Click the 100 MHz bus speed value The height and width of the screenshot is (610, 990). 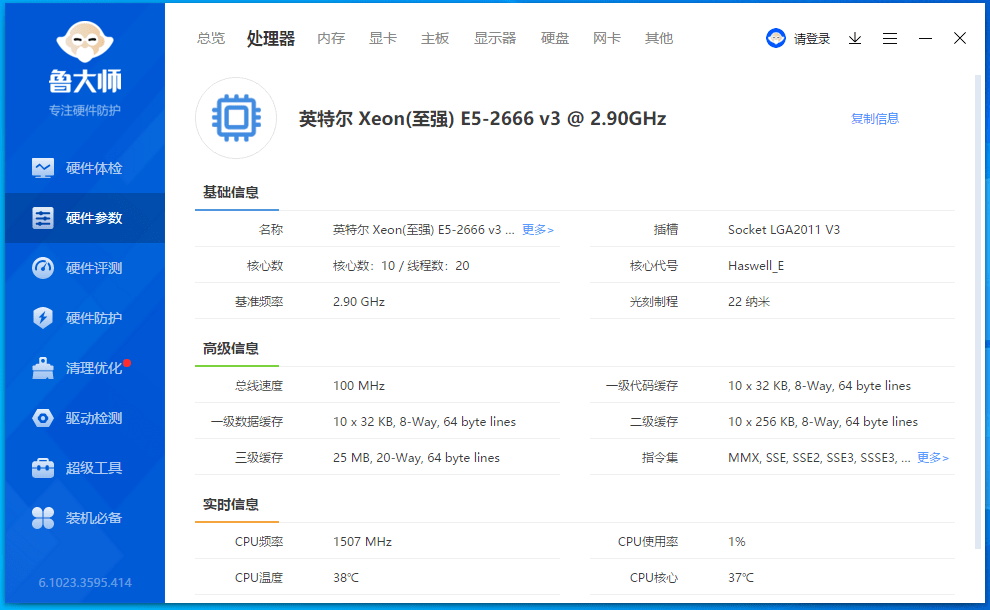click(359, 386)
